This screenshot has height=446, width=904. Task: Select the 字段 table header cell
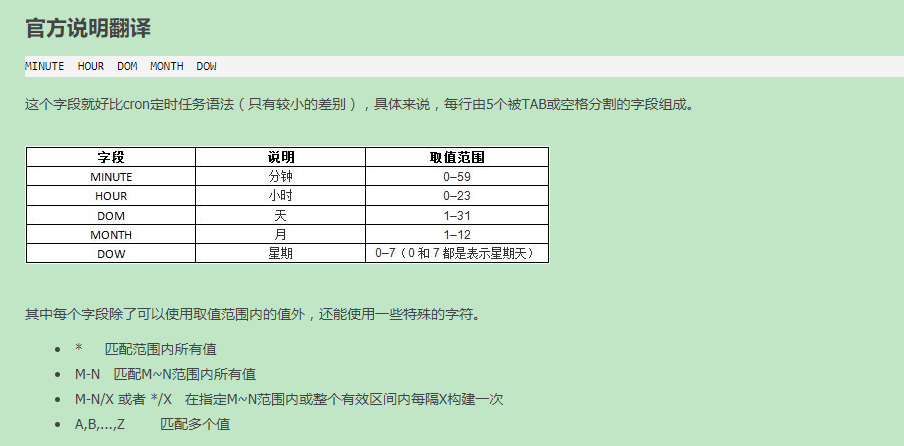pyautogui.click(x=111, y=157)
